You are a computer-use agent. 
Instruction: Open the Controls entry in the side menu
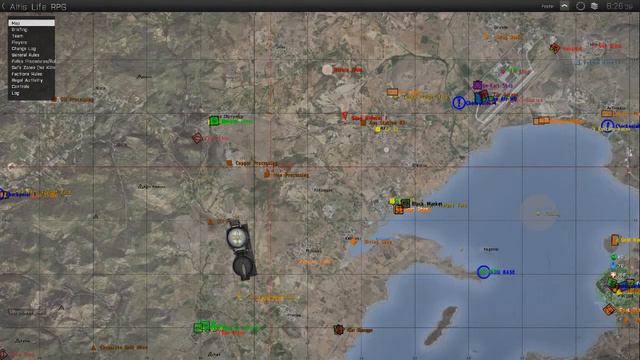click(31, 87)
